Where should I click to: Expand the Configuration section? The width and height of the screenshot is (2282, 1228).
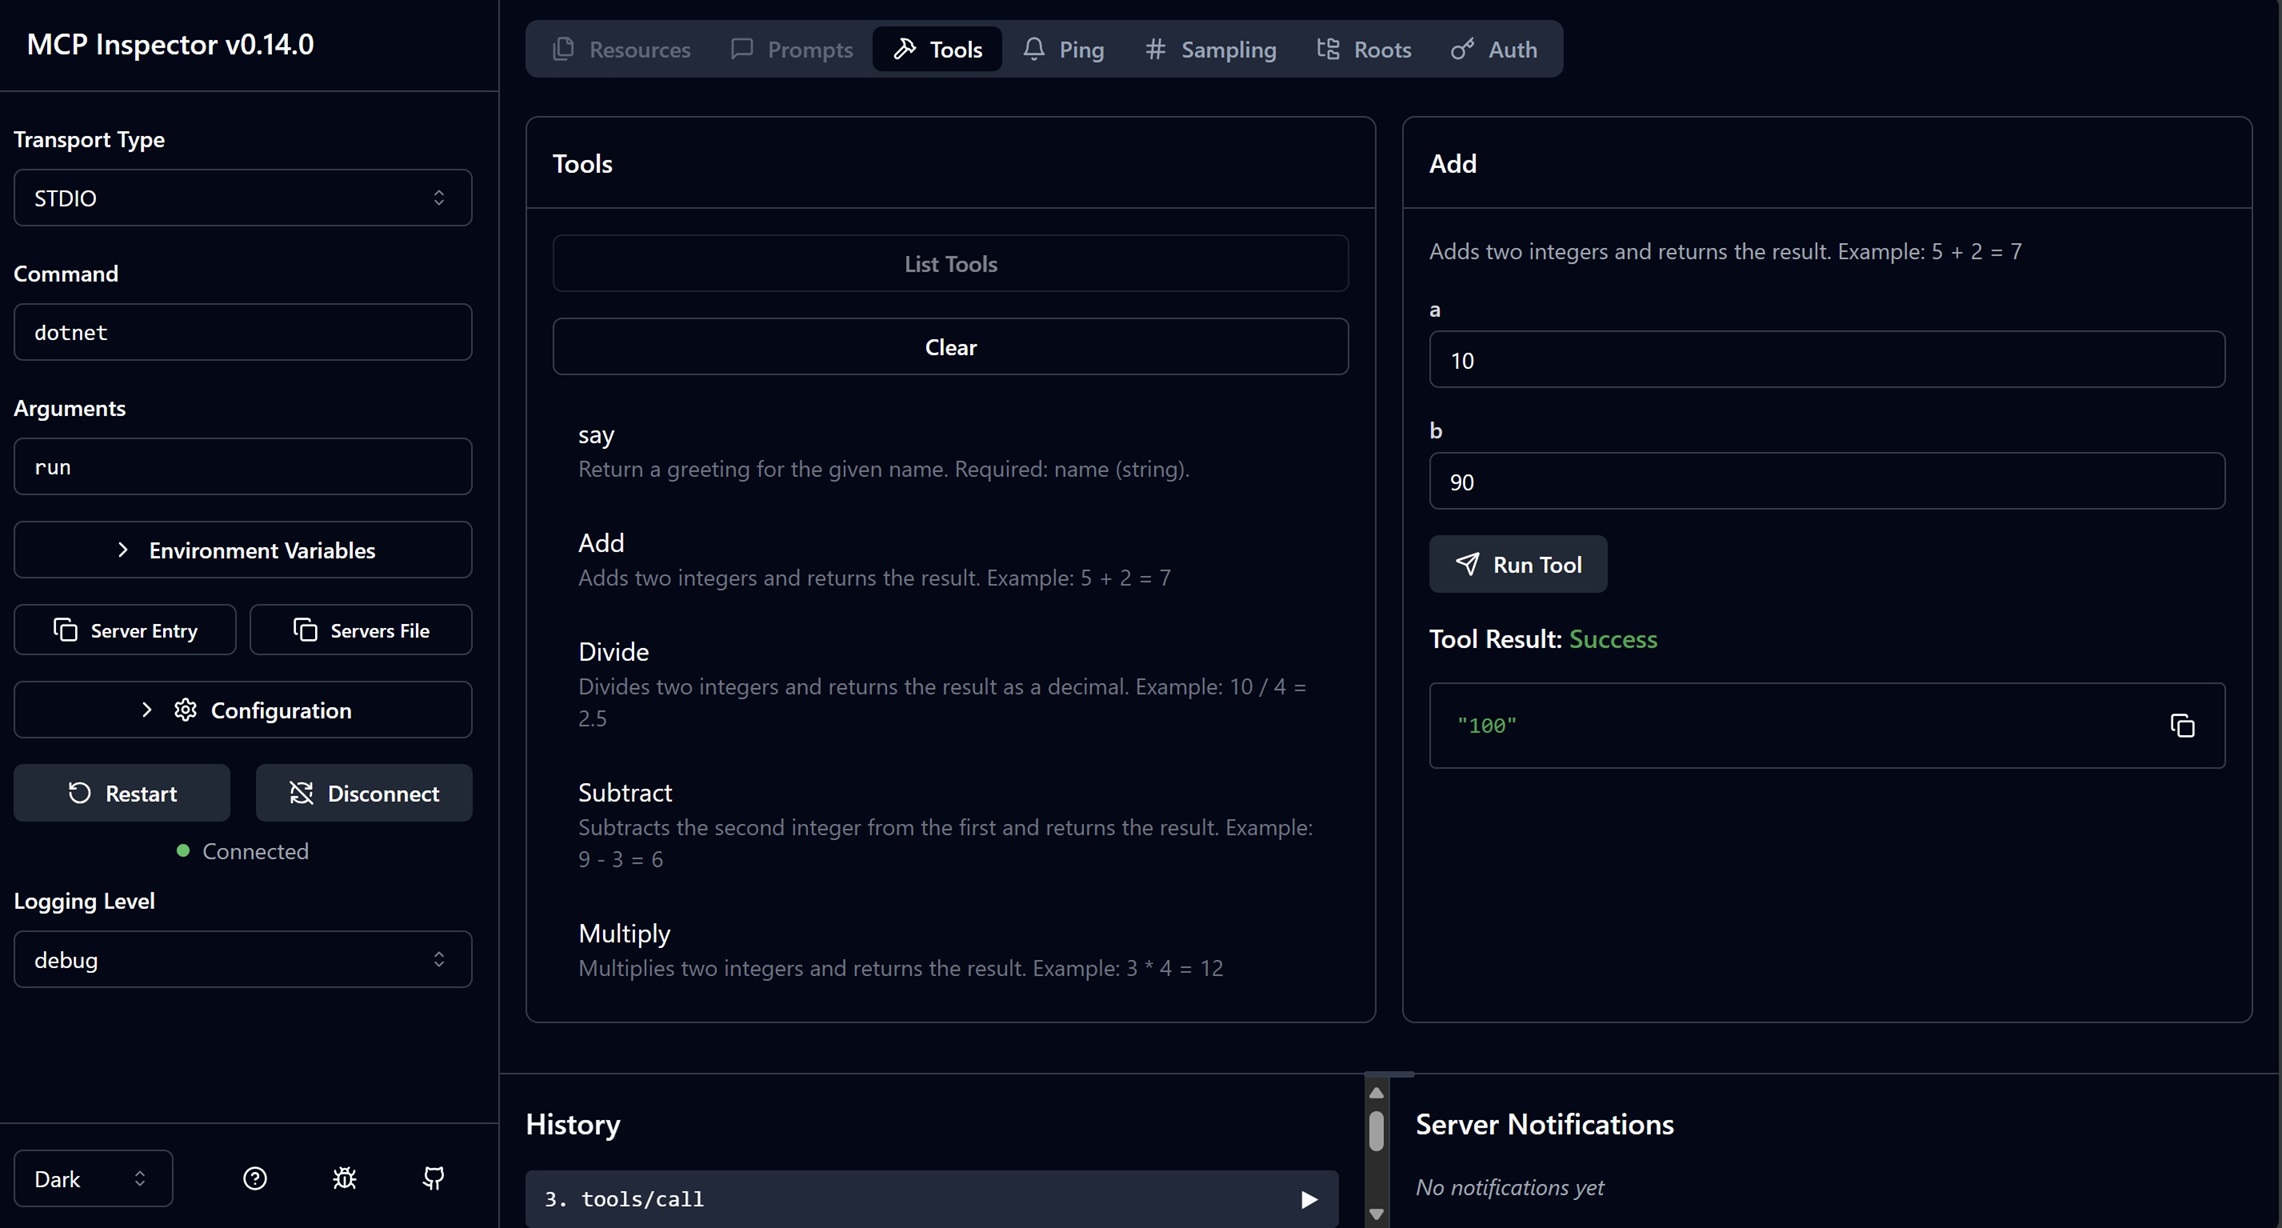click(243, 710)
